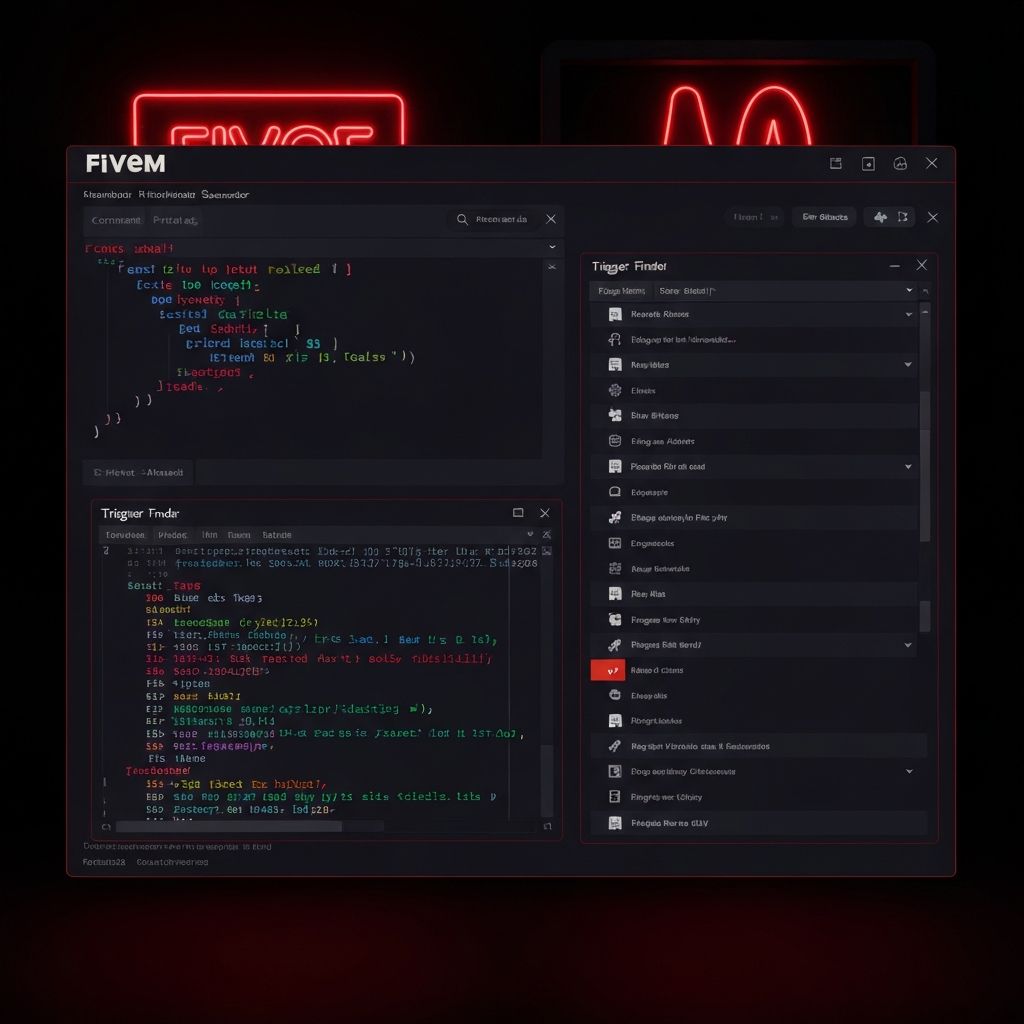Click the search magnifier icon in the command bar
Screen dimensions: 1024x1024
tap(461, 219)
